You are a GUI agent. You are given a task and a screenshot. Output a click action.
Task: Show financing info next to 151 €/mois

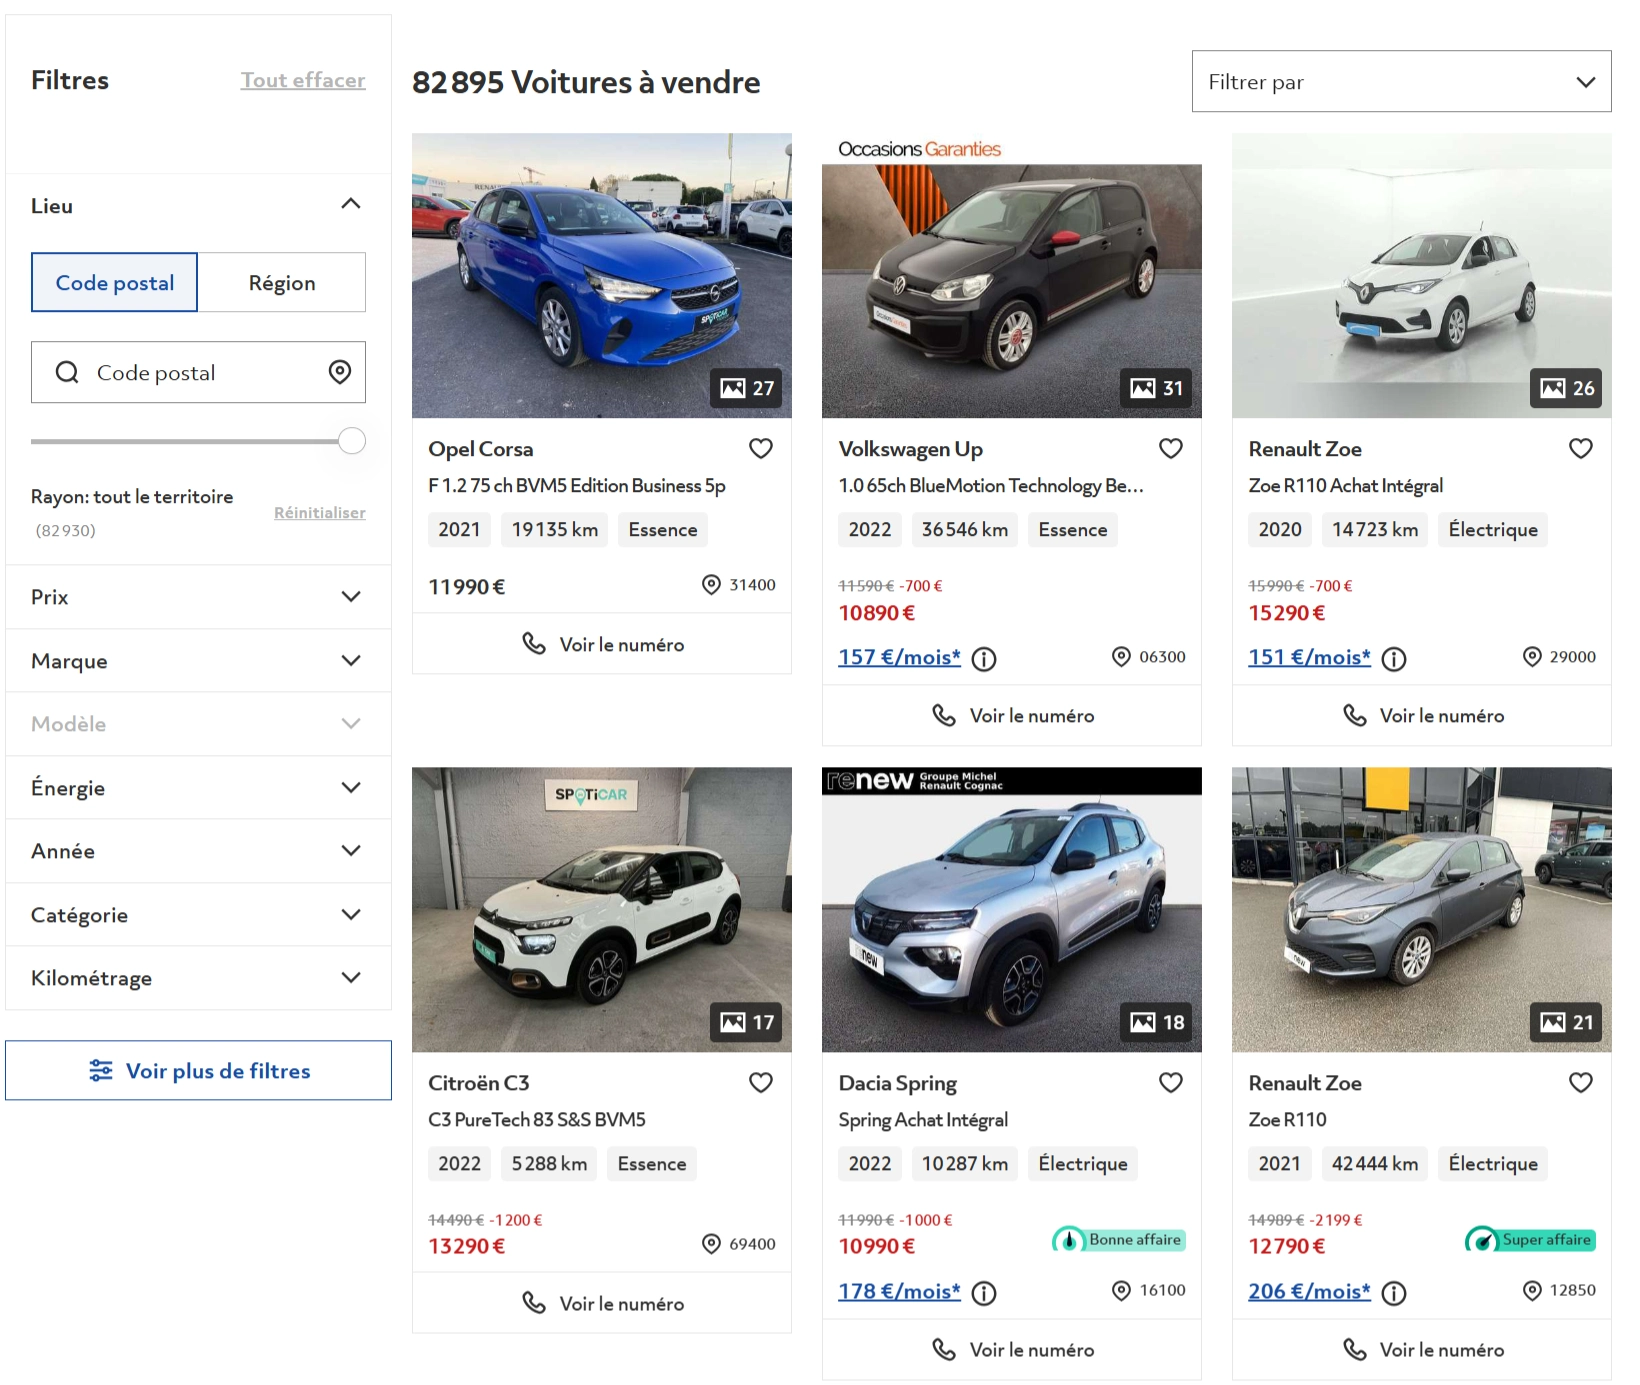1394,659
